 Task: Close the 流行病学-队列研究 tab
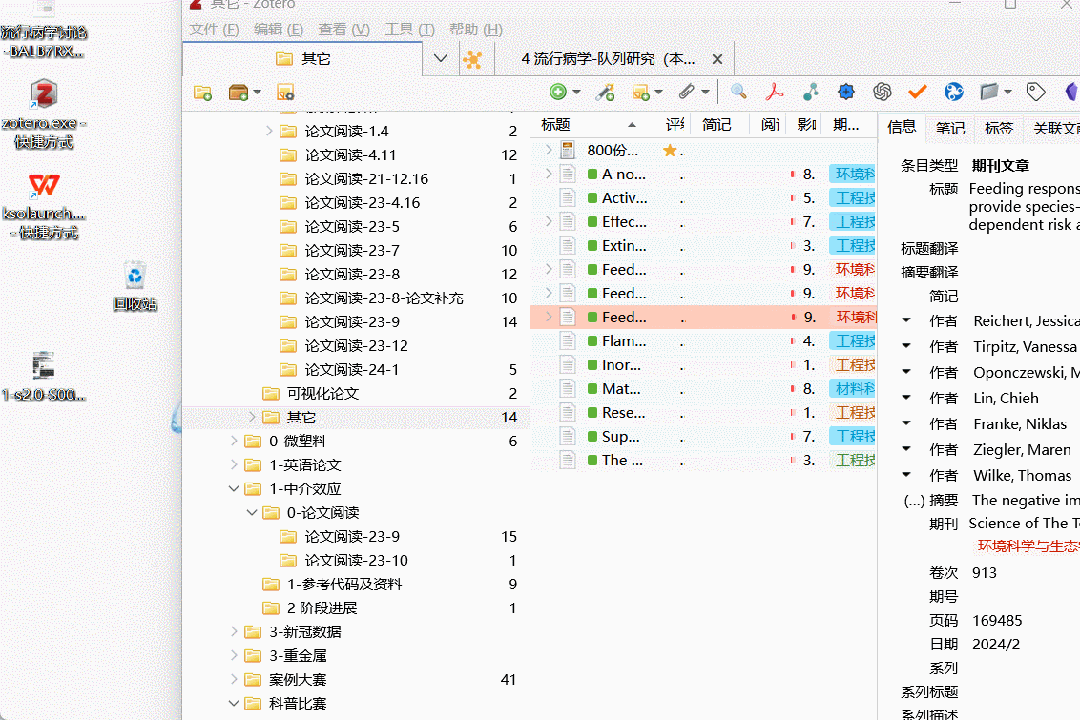717,59
